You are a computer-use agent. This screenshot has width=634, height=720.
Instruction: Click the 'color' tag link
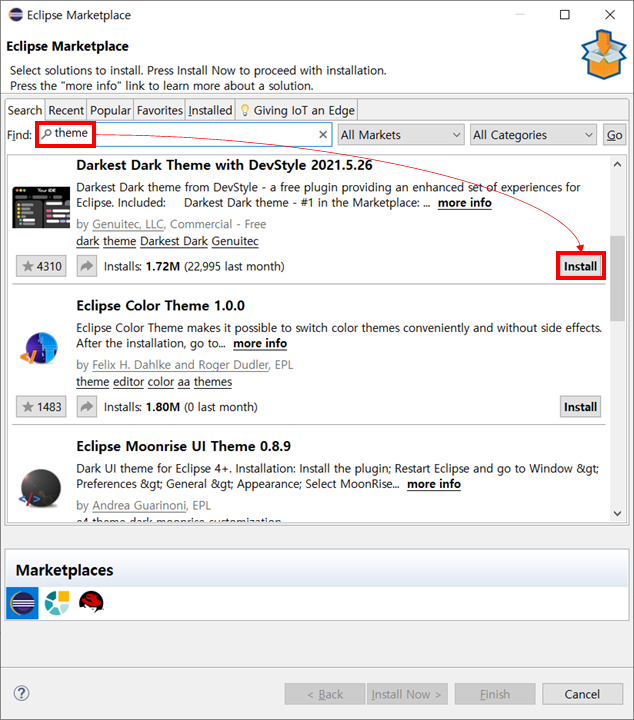(161, 382)
